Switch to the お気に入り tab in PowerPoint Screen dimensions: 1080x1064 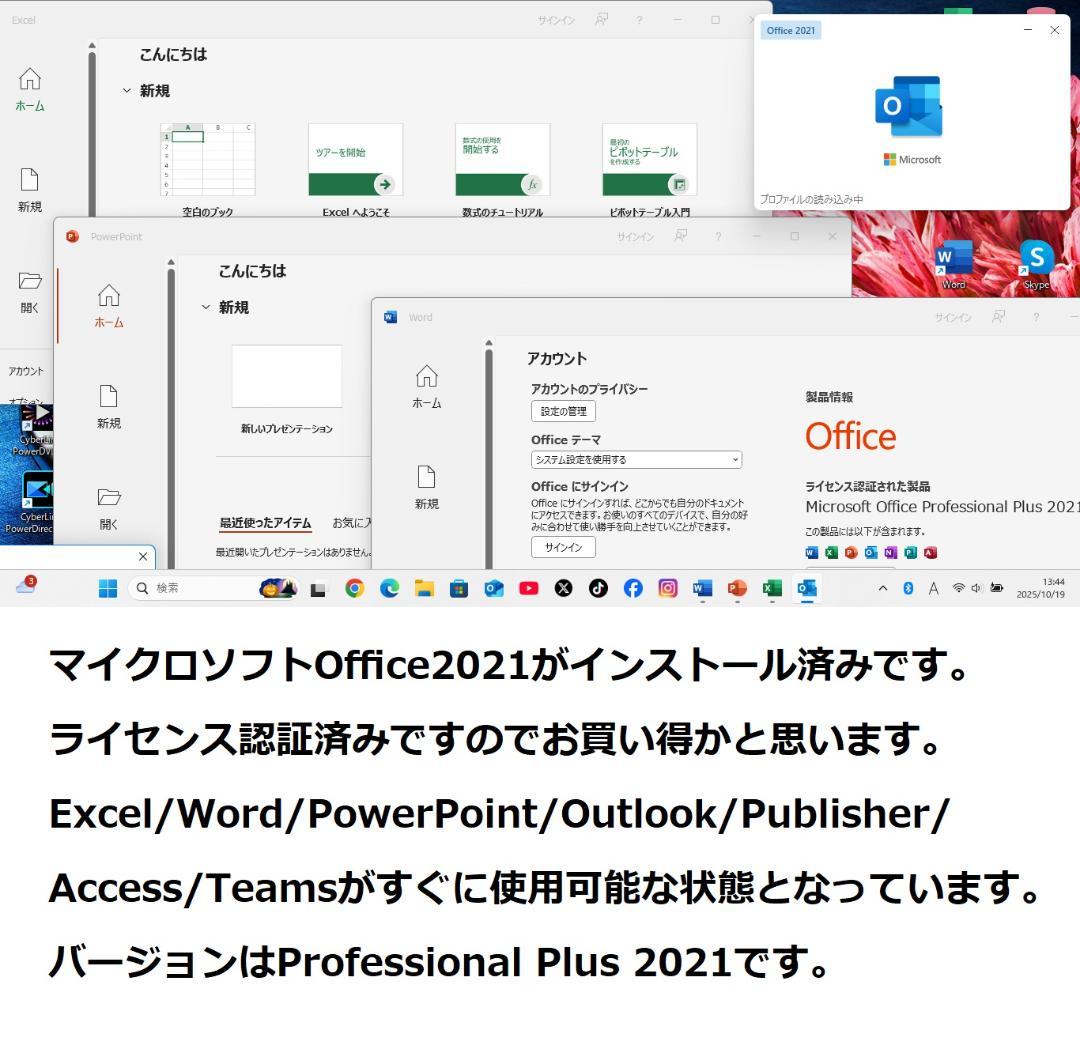point(352,523)
